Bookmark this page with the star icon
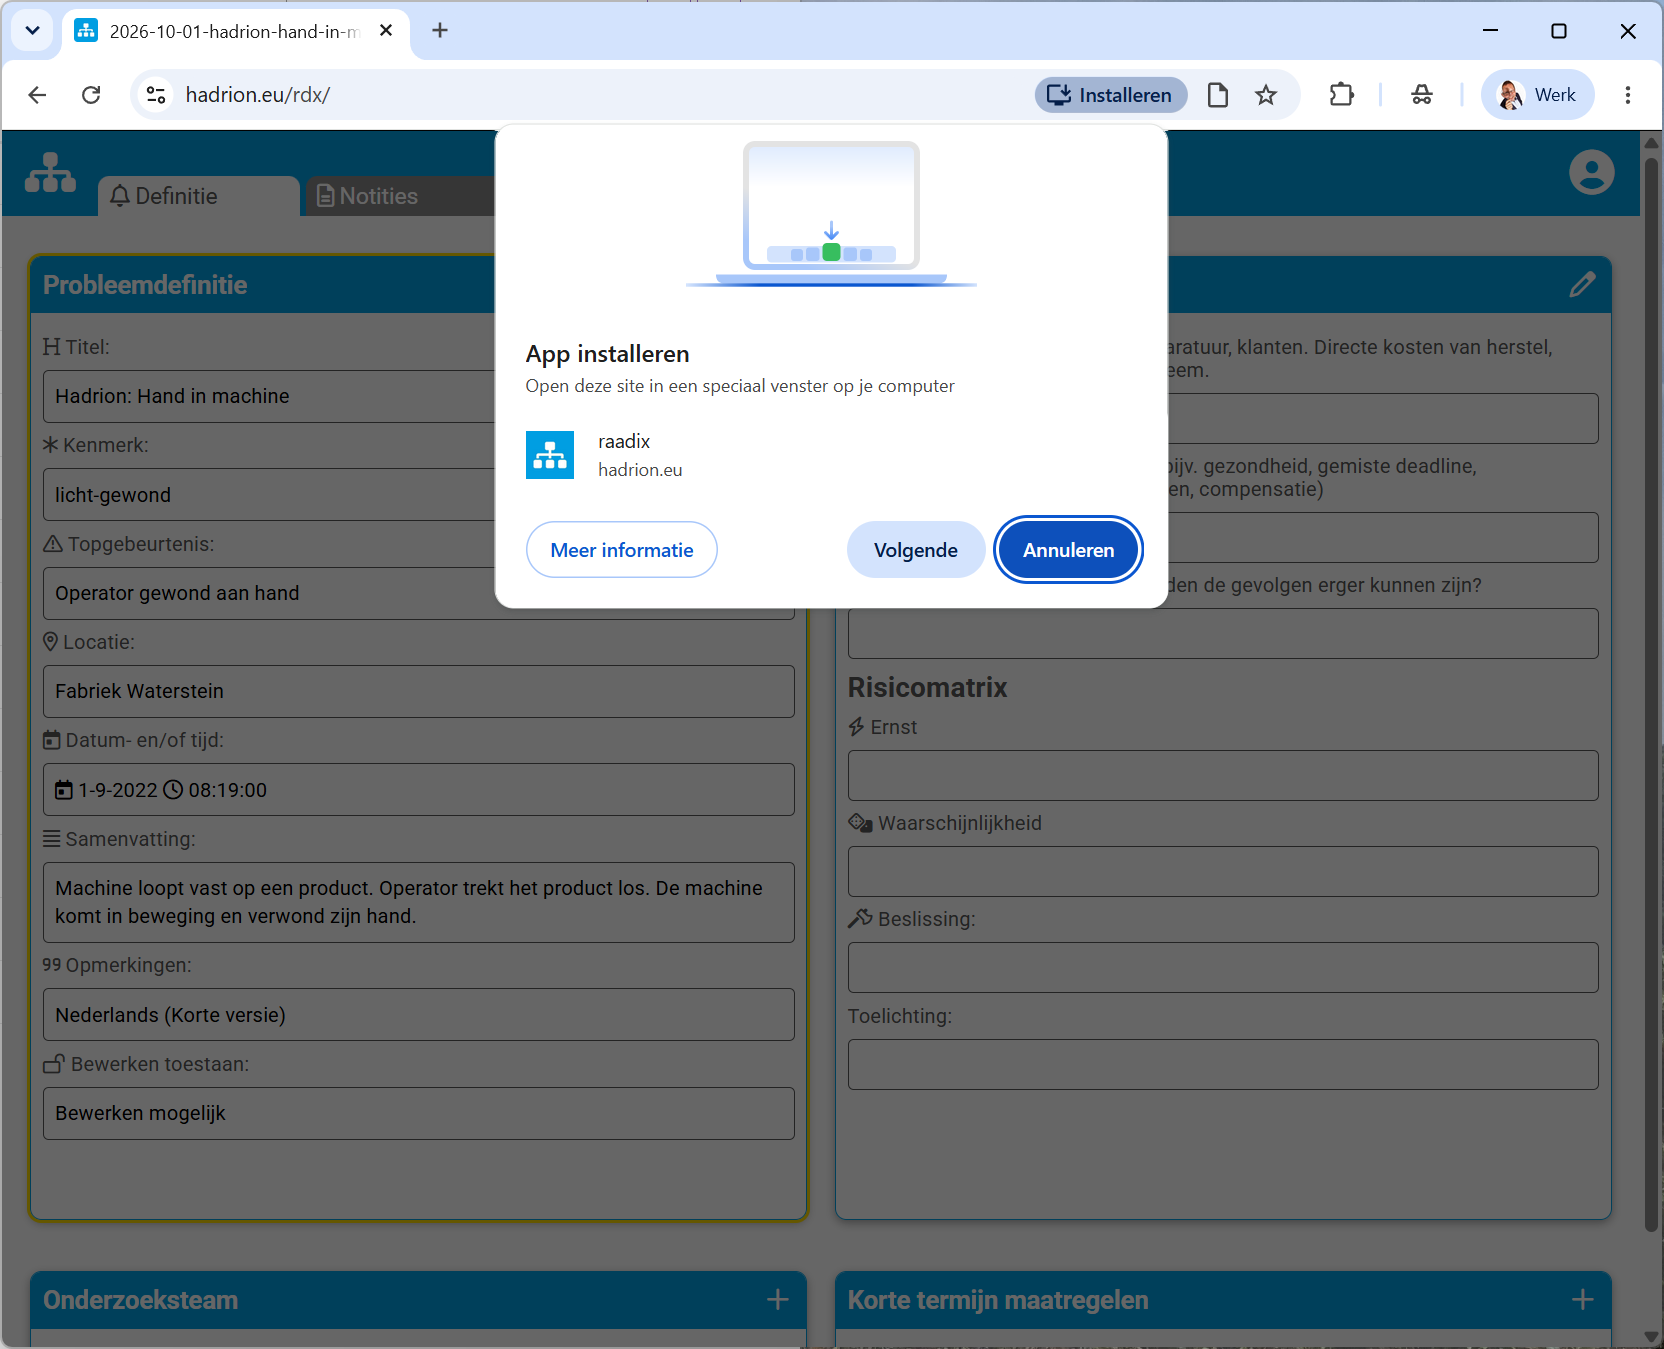Image resolution: width=1664 pixels, height=1349 pixels. tap(1266, 95)
